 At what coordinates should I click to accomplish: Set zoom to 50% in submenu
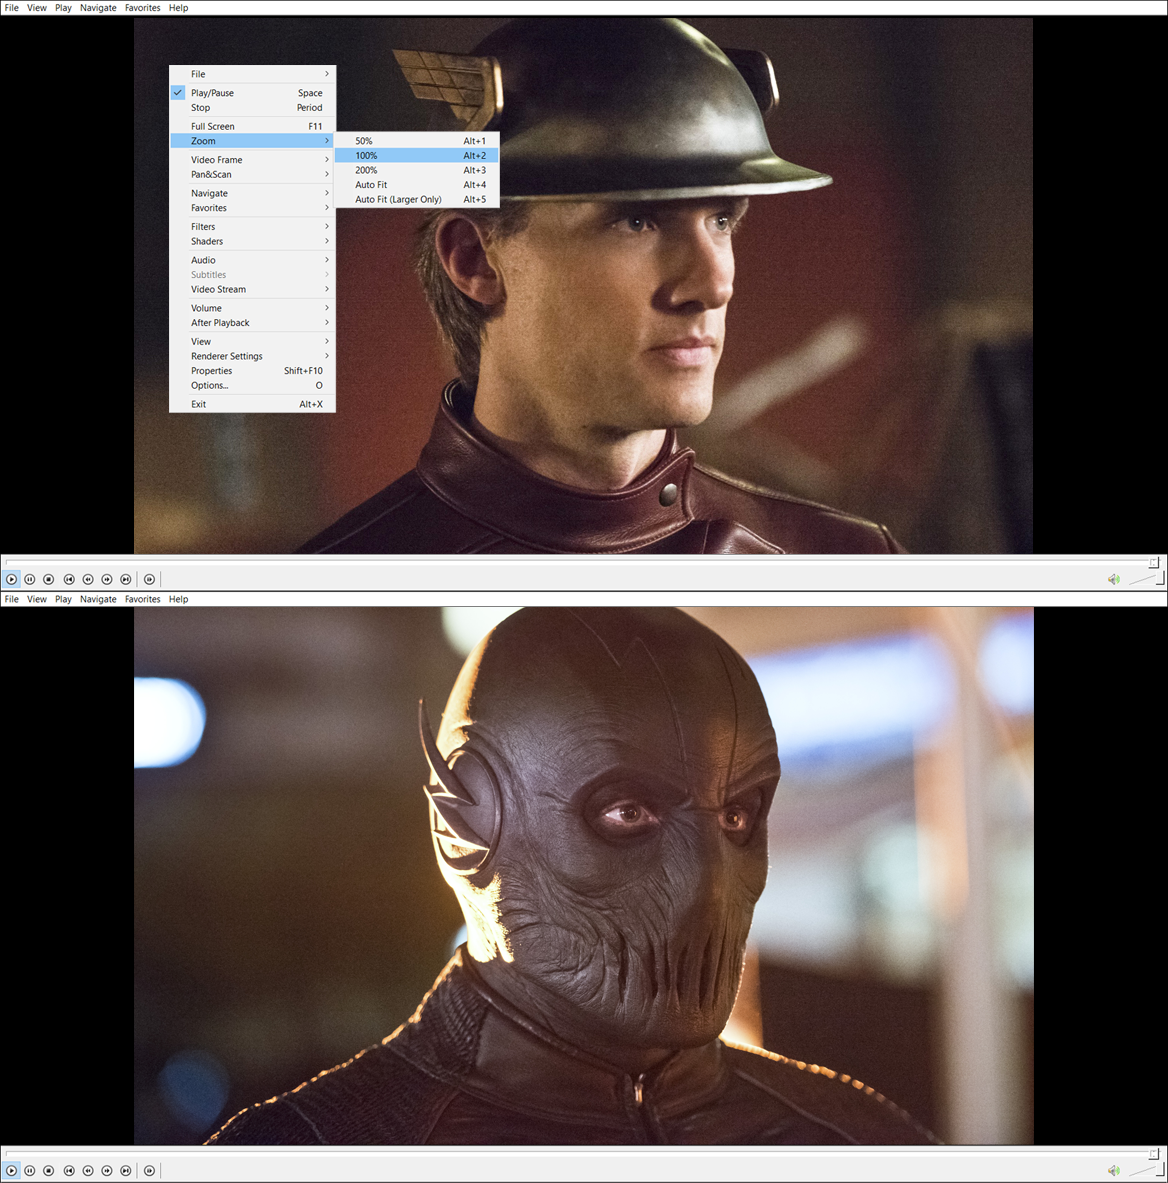point(416,141)
